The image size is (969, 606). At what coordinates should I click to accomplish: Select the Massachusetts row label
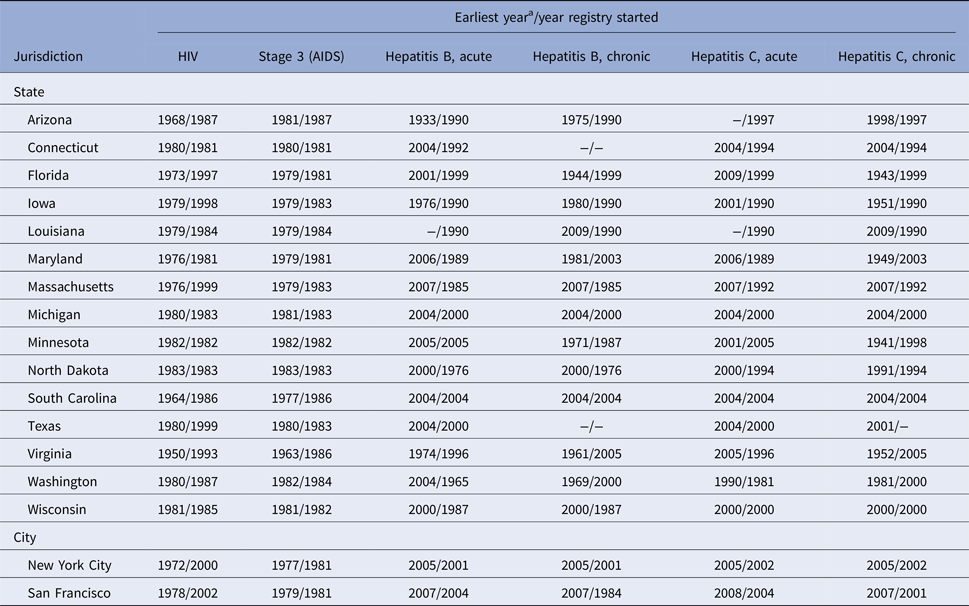pyautogui.click(x=70, y=287)
